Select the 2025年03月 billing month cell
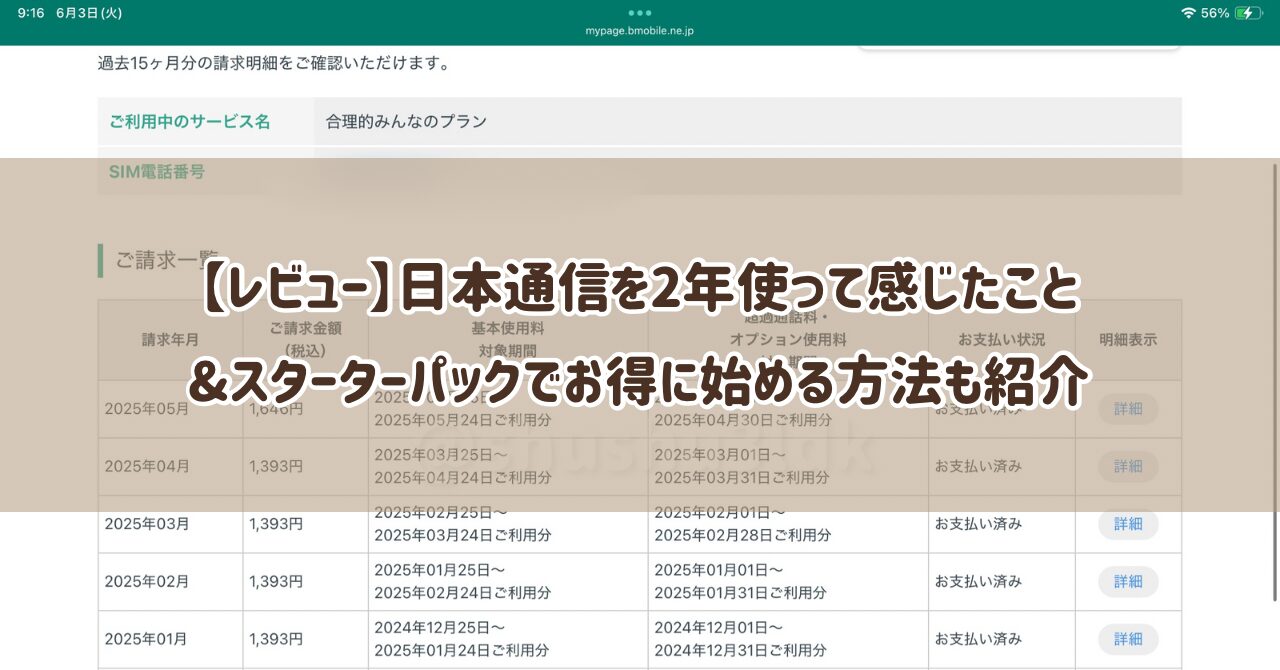The image size is (1280, 670). click(170, 524)
